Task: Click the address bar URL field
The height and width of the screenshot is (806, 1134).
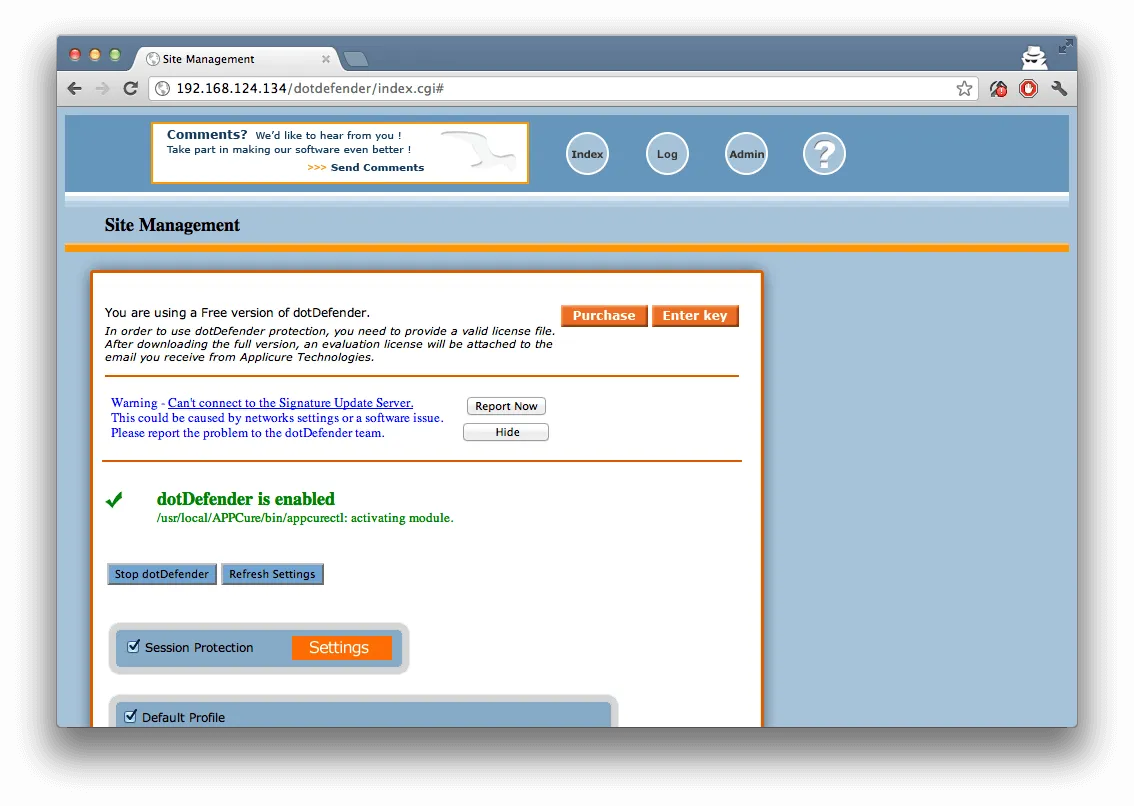Action: pyautogui.click(x=560, y=89)
